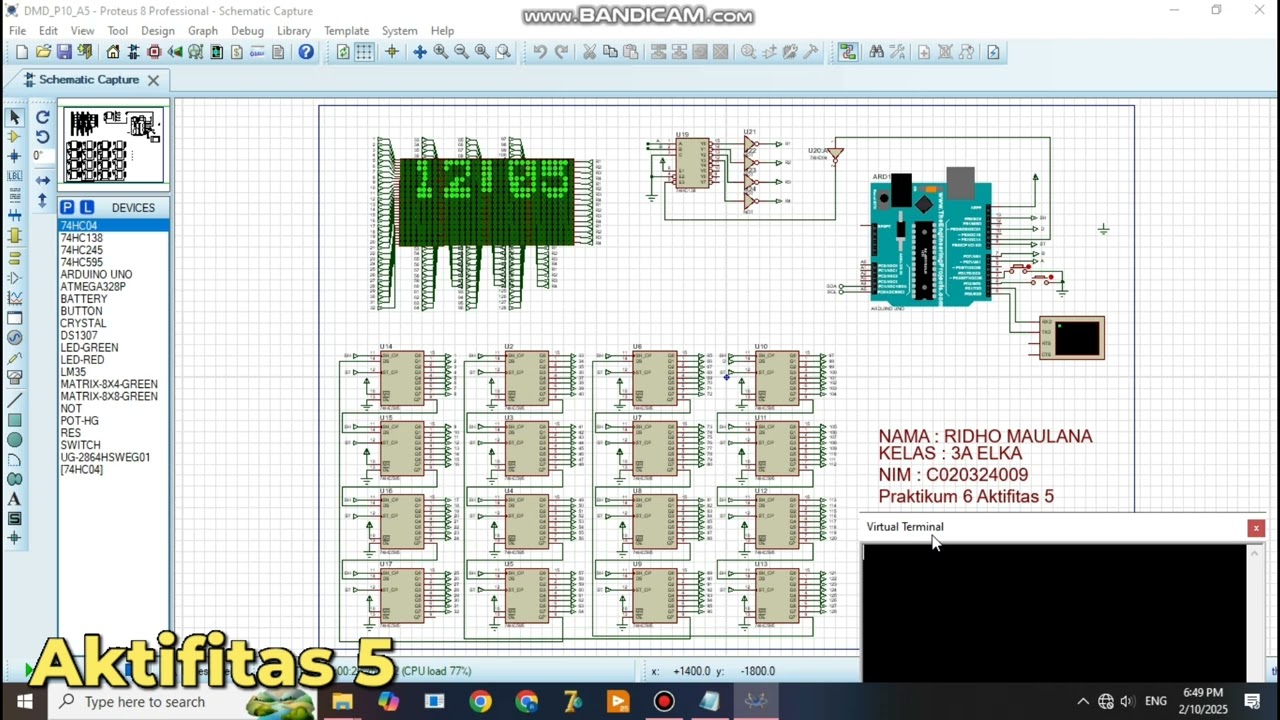Viewport: 1280px width, 720px height.
Task: Select the Component Mode tool
Action: (14, 137)
